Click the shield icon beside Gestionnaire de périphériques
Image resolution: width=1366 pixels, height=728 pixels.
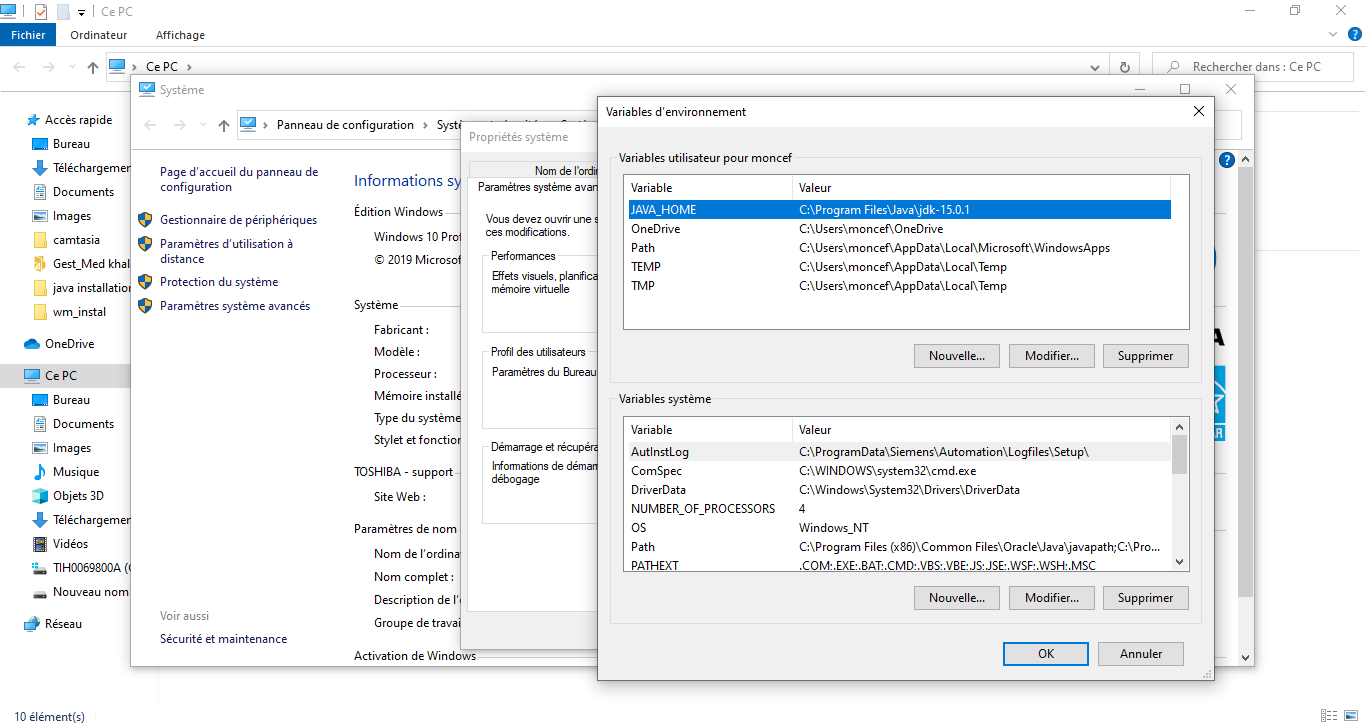pyautogui.click(x=145, y=220)
